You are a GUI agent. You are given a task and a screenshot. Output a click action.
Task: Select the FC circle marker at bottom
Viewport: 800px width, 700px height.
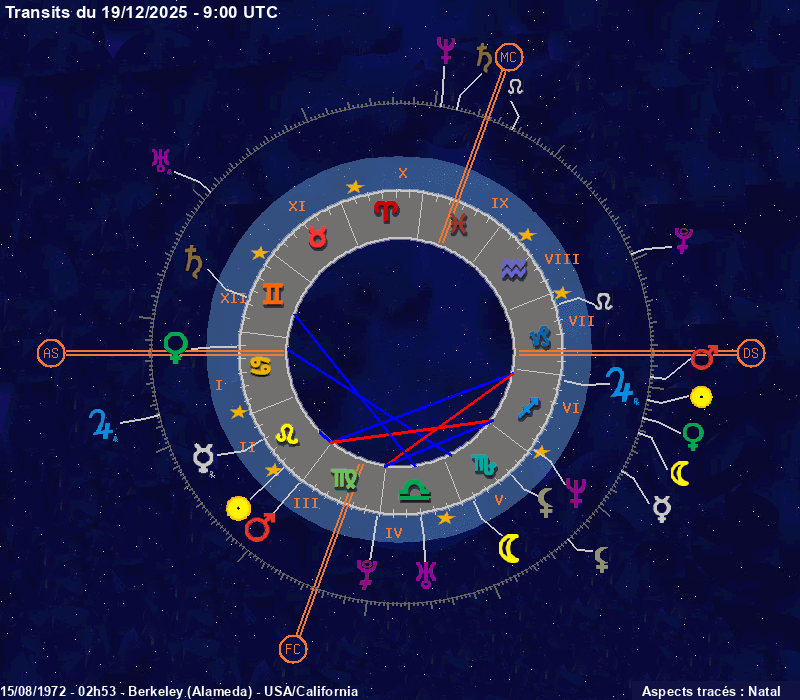(292, 648)
